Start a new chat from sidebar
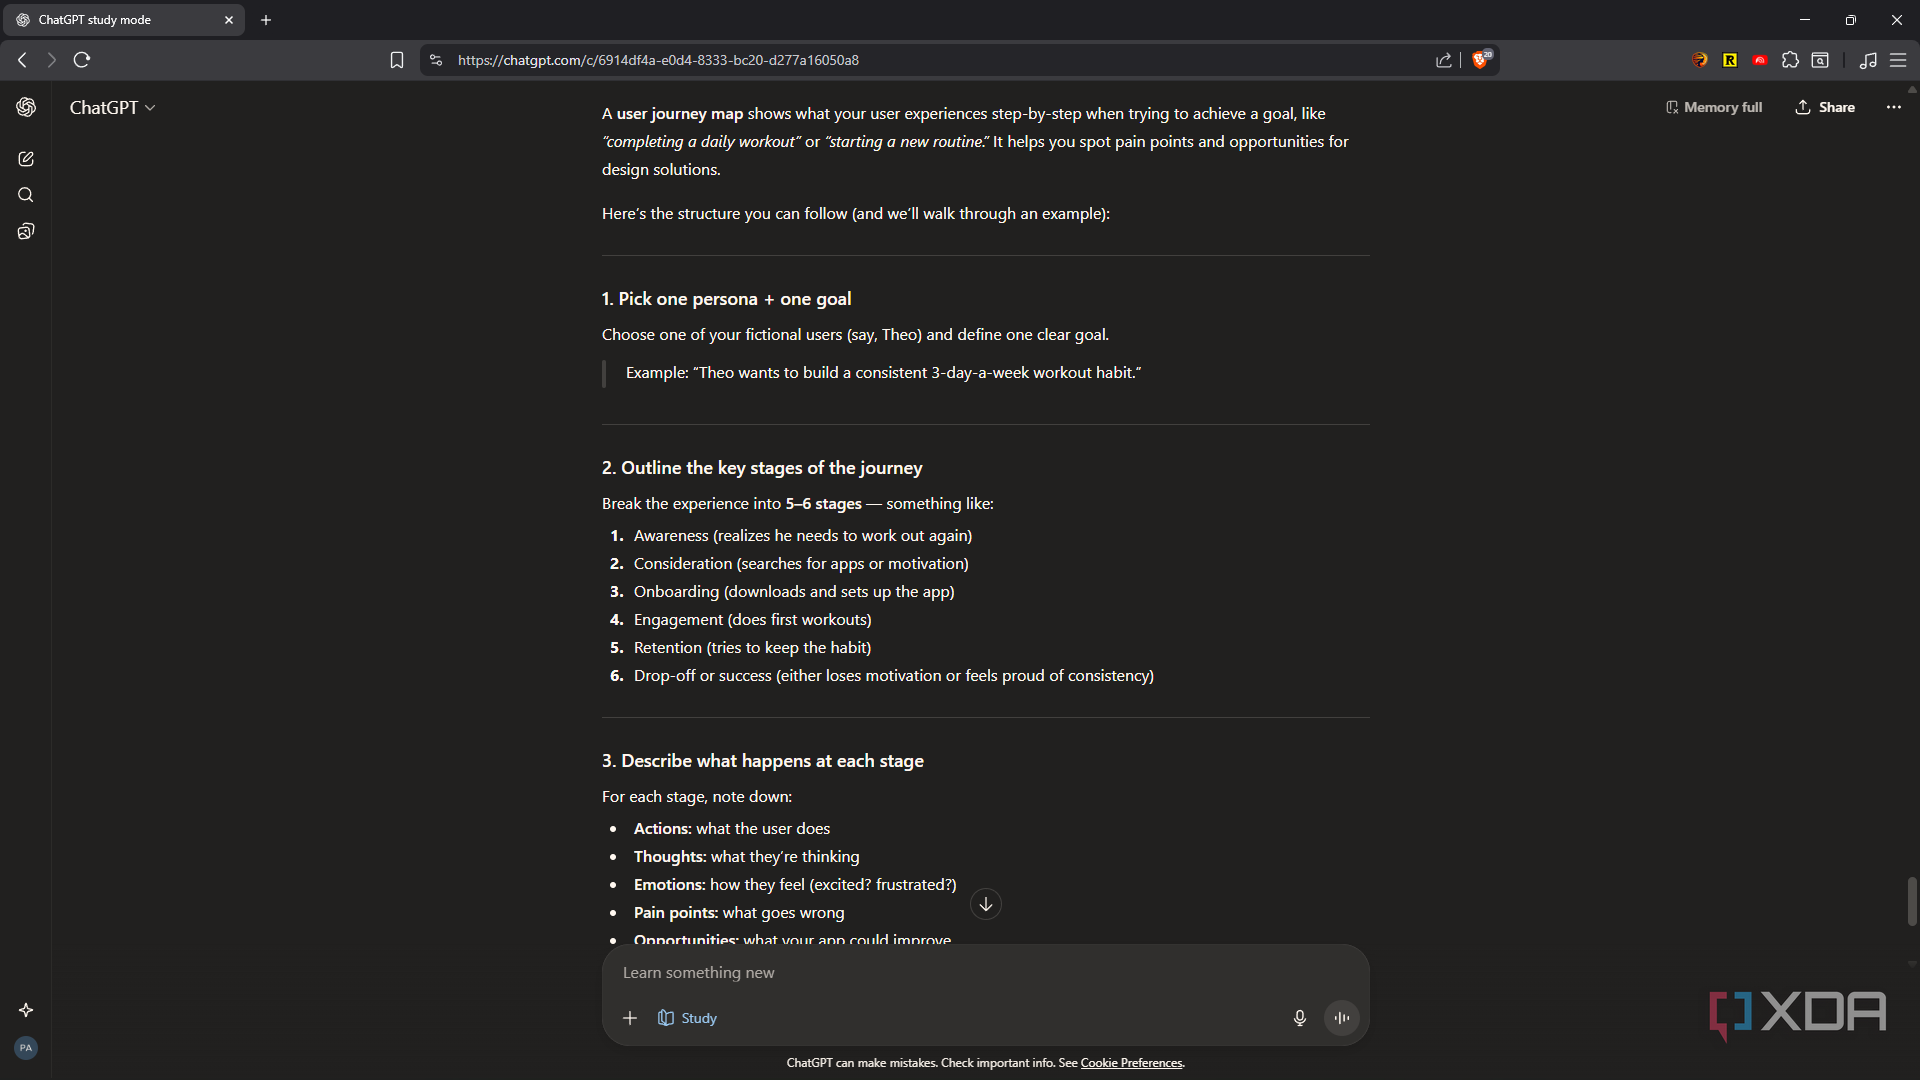 26,159
